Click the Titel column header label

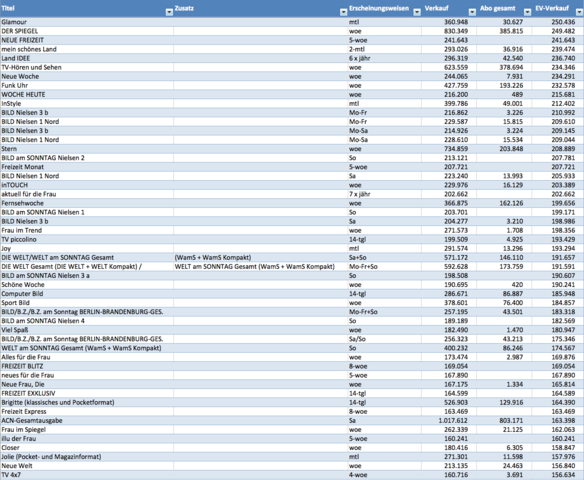pos(8,8)
